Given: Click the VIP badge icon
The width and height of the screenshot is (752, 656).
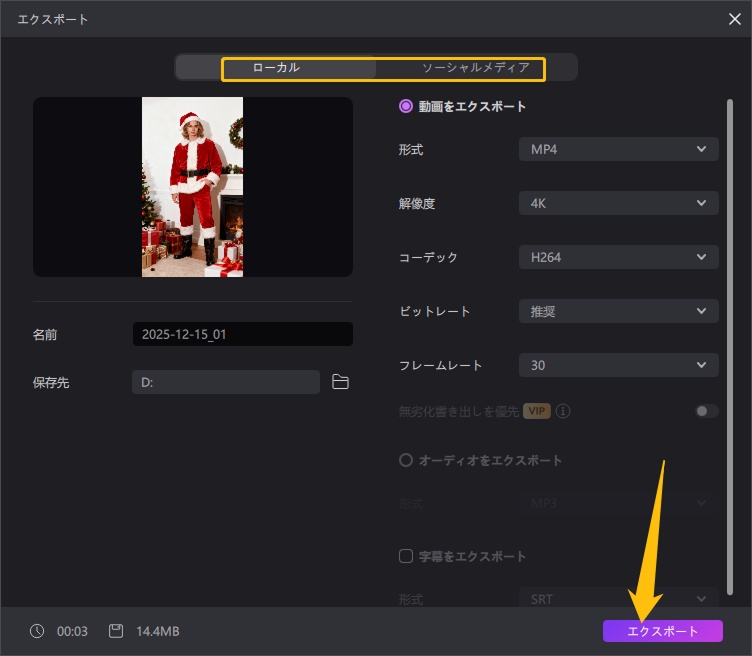Looking at the screenshot, I should pos(537,411).
